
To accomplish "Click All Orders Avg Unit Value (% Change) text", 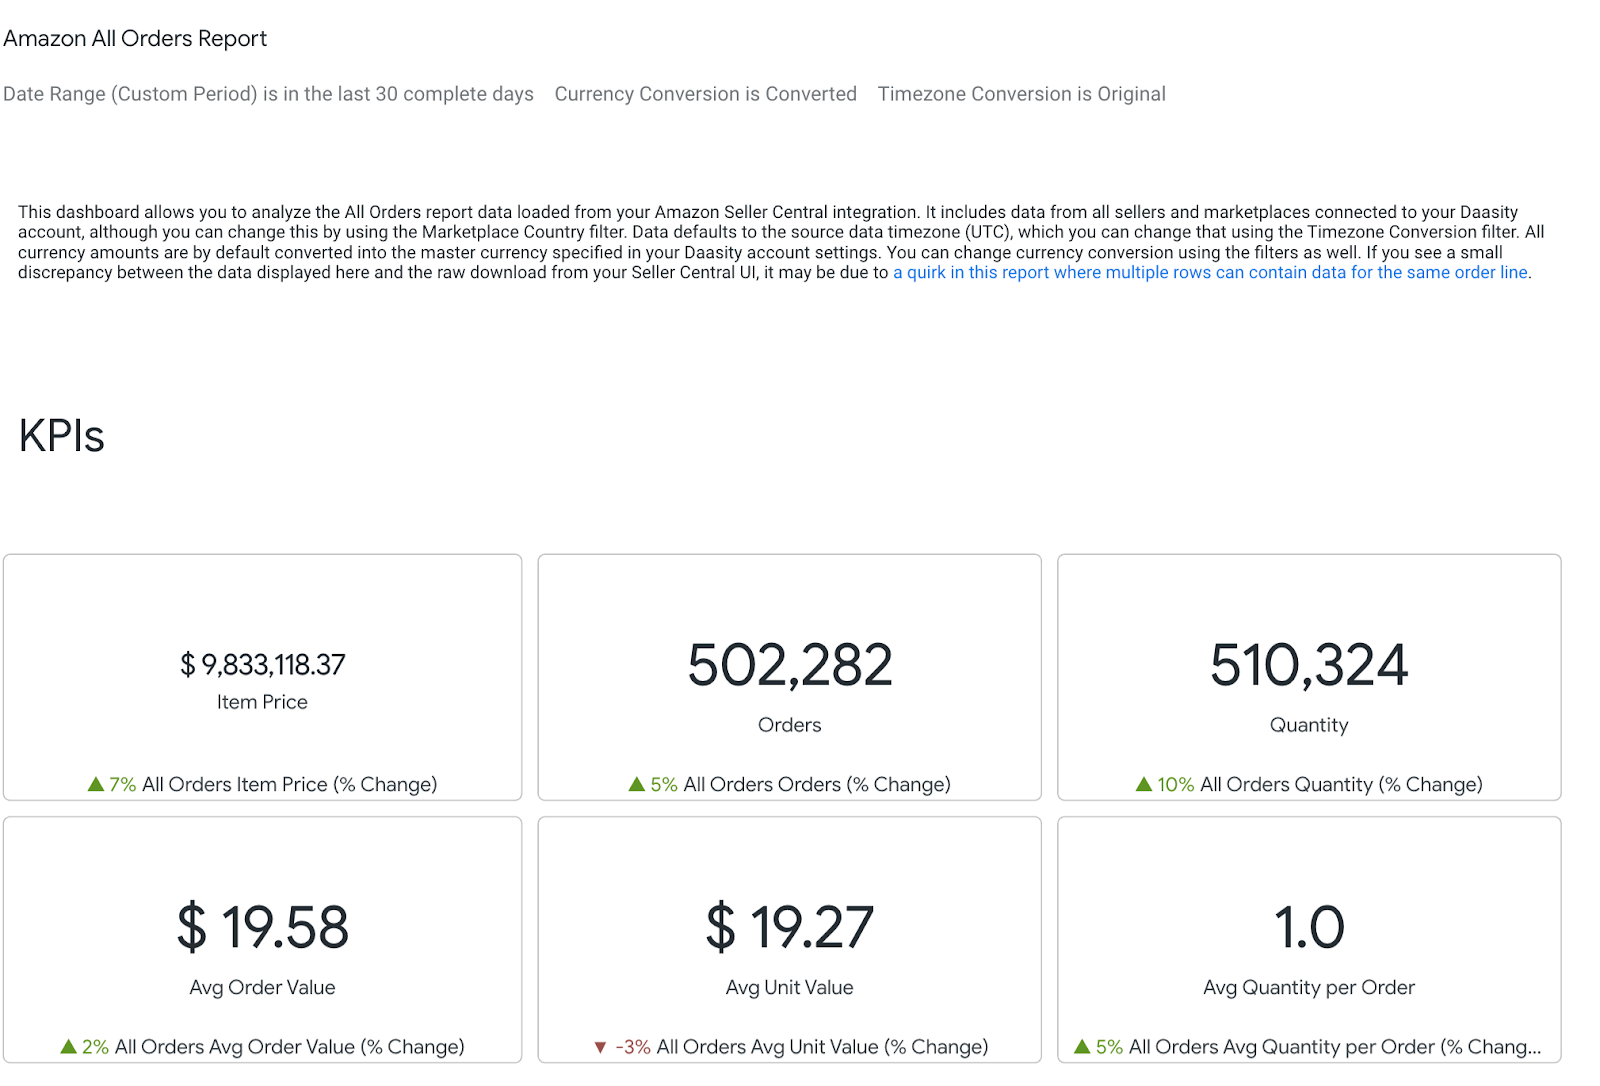I will click(x=822, y=1047).
